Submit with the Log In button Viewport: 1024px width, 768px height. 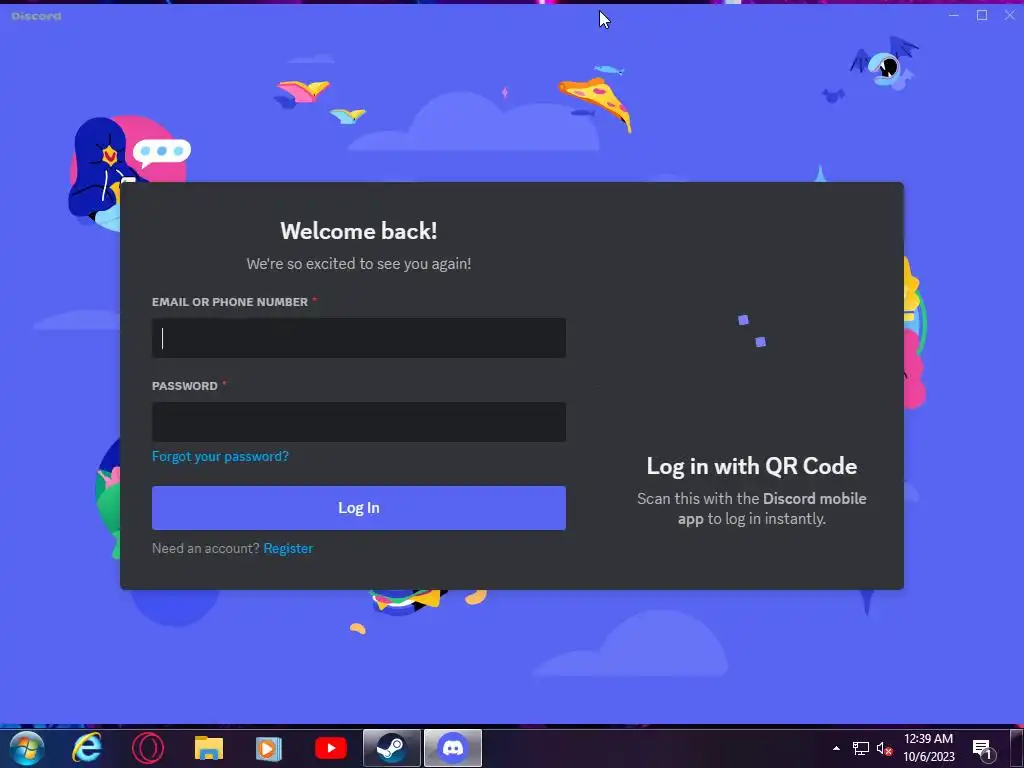359,507
